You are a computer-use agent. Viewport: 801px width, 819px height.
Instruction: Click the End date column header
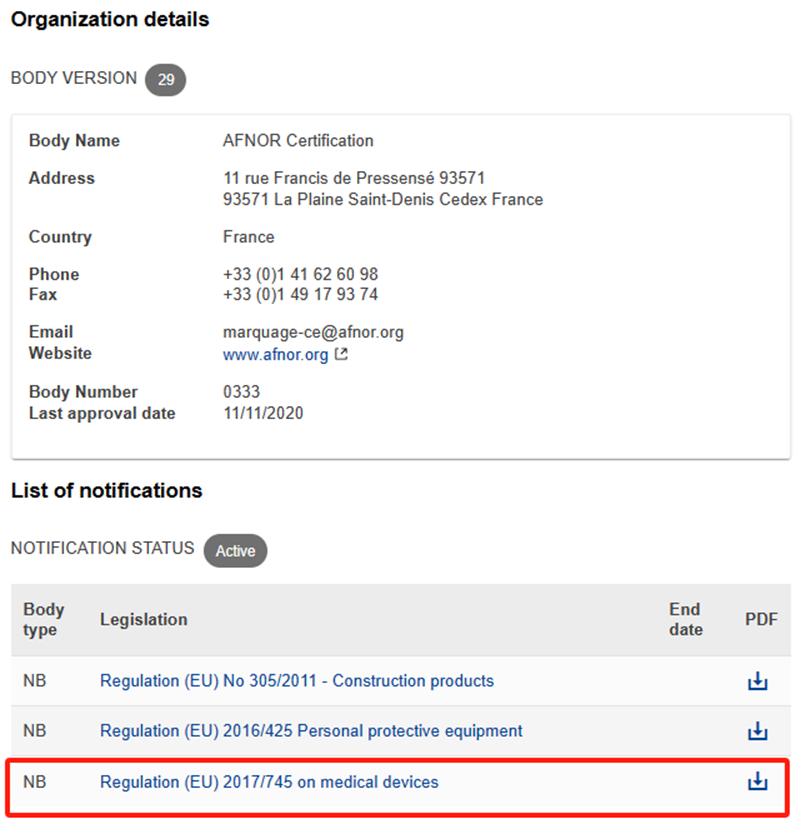click(686, 619)
